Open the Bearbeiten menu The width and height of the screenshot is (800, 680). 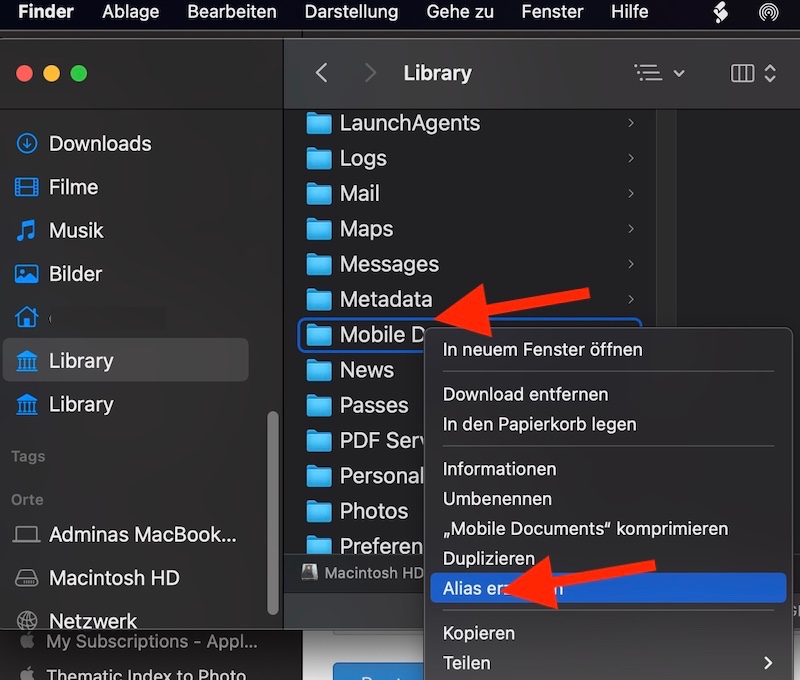click(232, 12)
